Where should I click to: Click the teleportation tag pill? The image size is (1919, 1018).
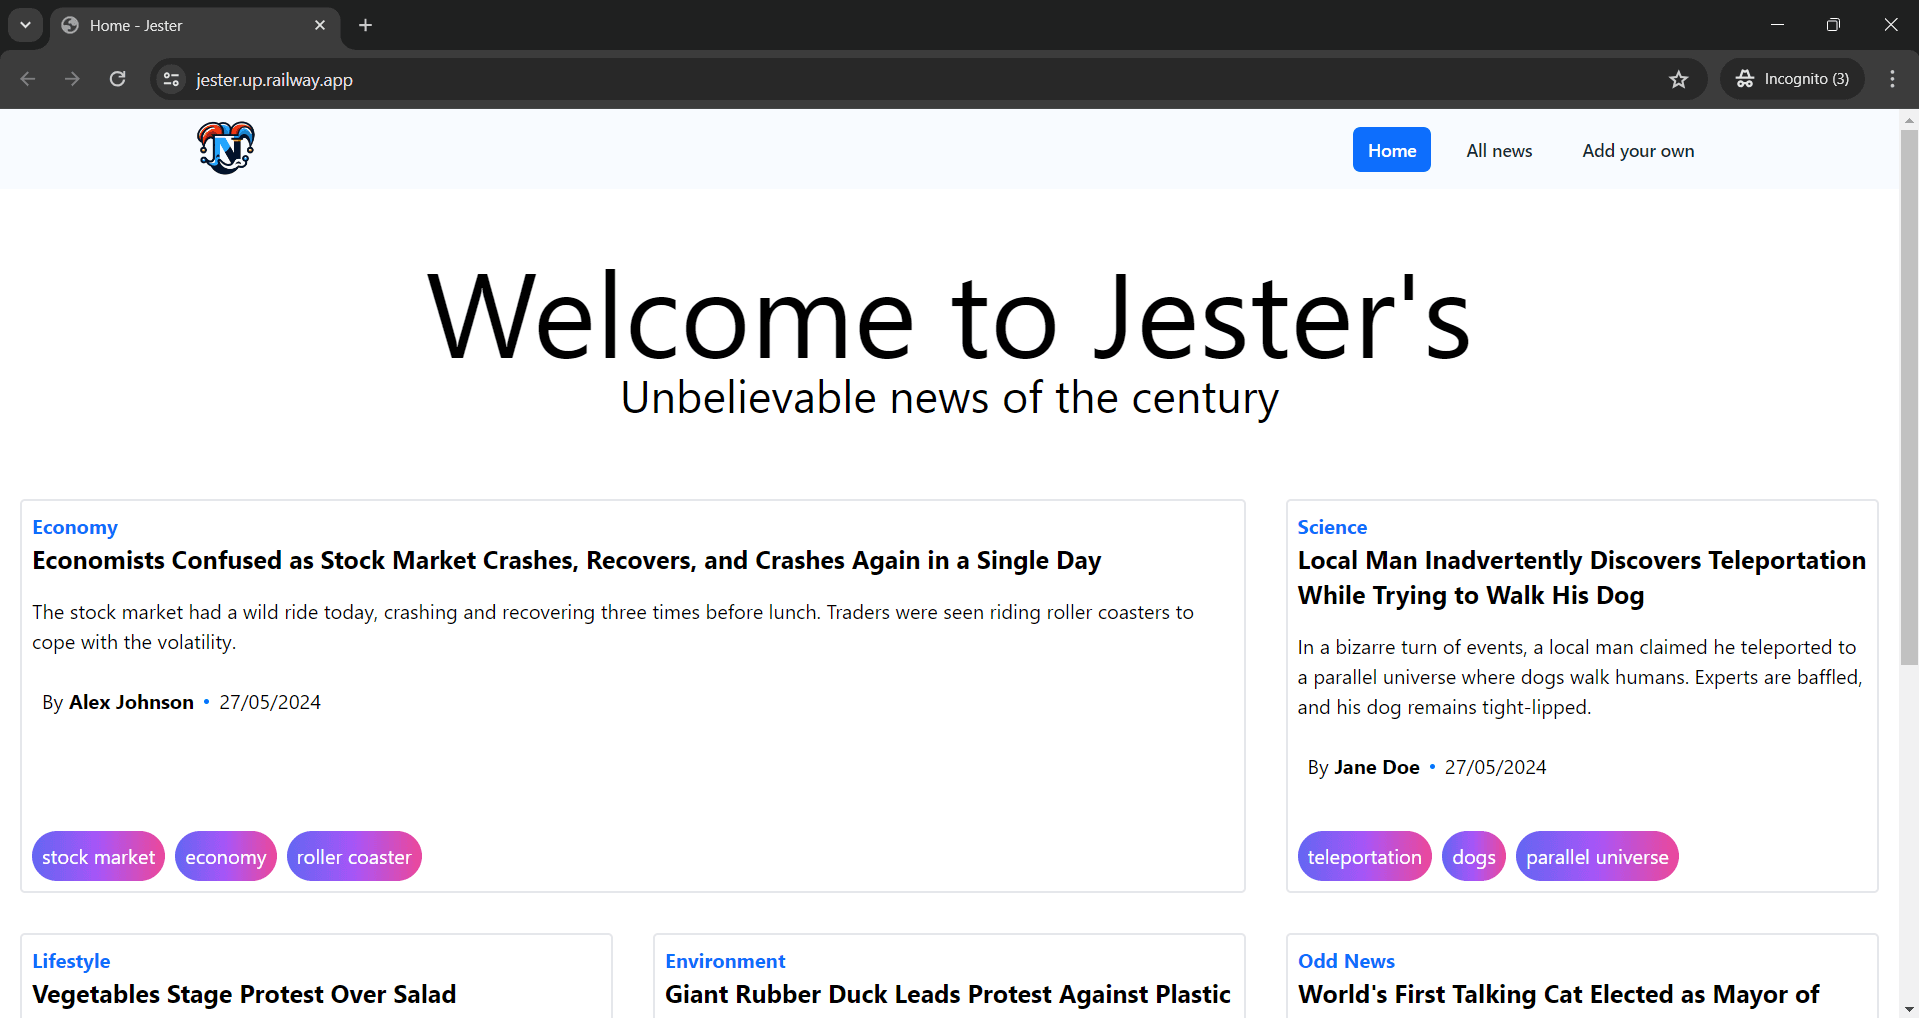pos(1364,857)
